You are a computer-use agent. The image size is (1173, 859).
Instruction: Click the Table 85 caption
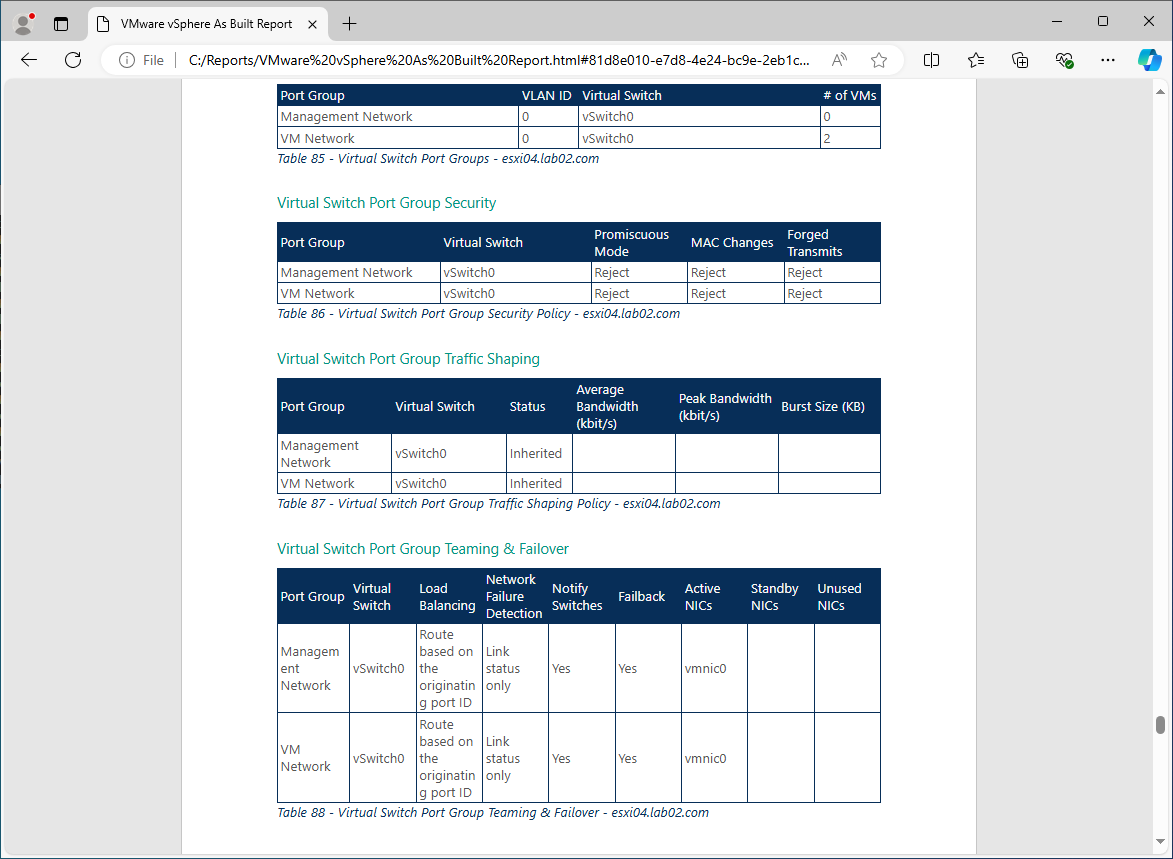click(438, 158)
